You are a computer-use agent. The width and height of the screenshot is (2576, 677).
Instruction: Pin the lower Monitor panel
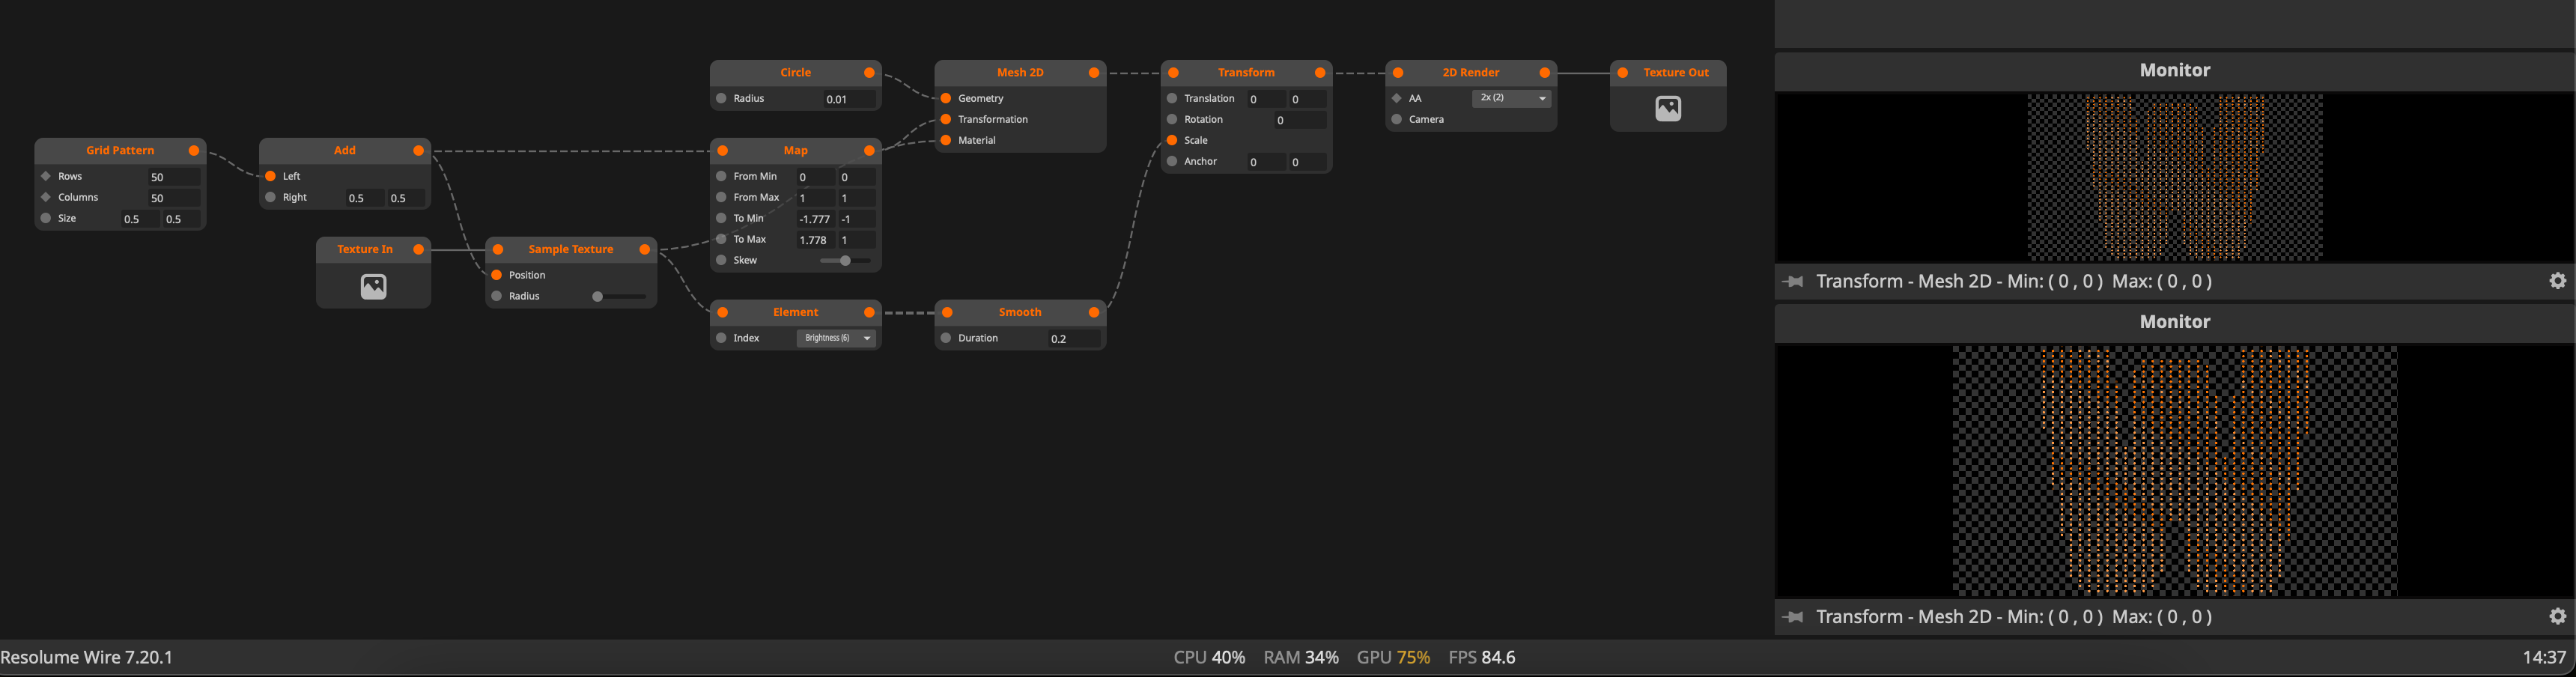tap(1793, 617)
